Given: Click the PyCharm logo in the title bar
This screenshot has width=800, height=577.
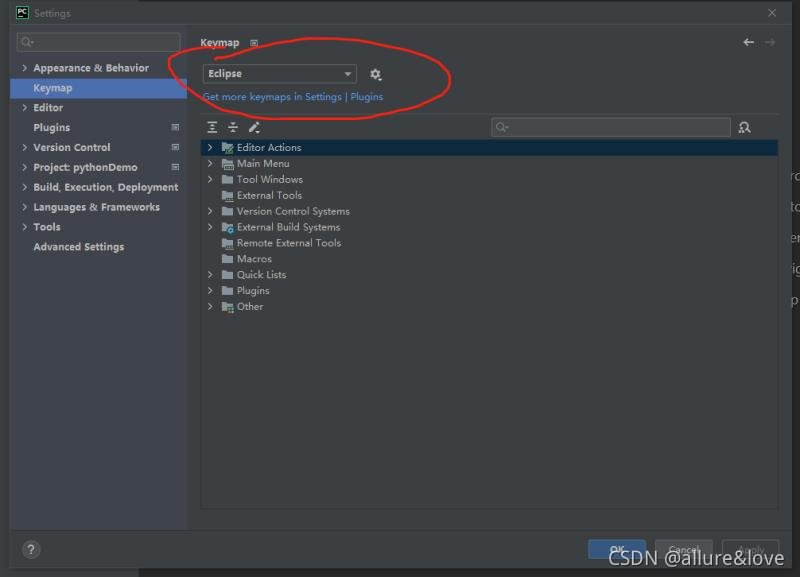Looking at the screenshot, I should tap(22, 13).
